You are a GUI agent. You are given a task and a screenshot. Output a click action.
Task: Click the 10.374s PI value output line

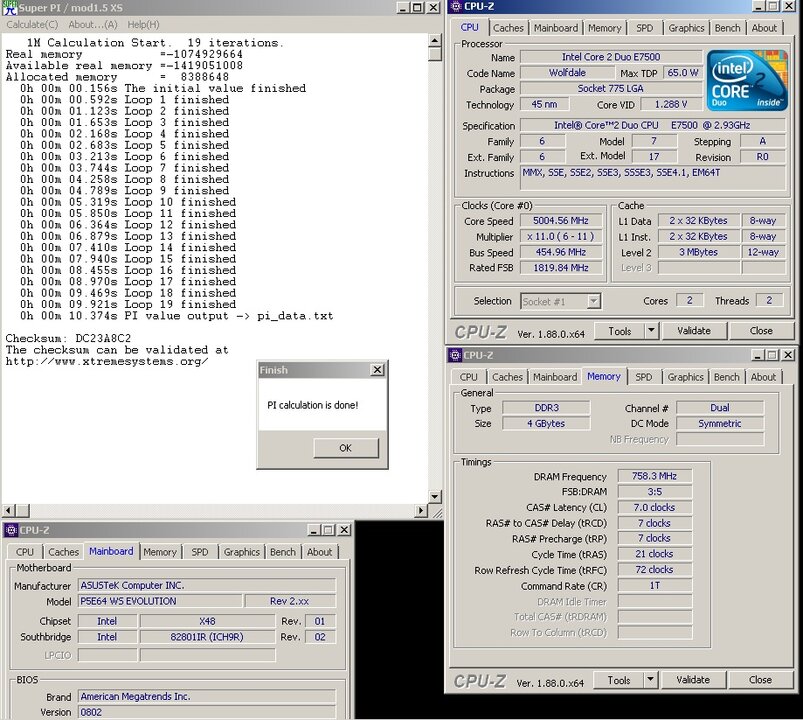click(x=177, y=316)
